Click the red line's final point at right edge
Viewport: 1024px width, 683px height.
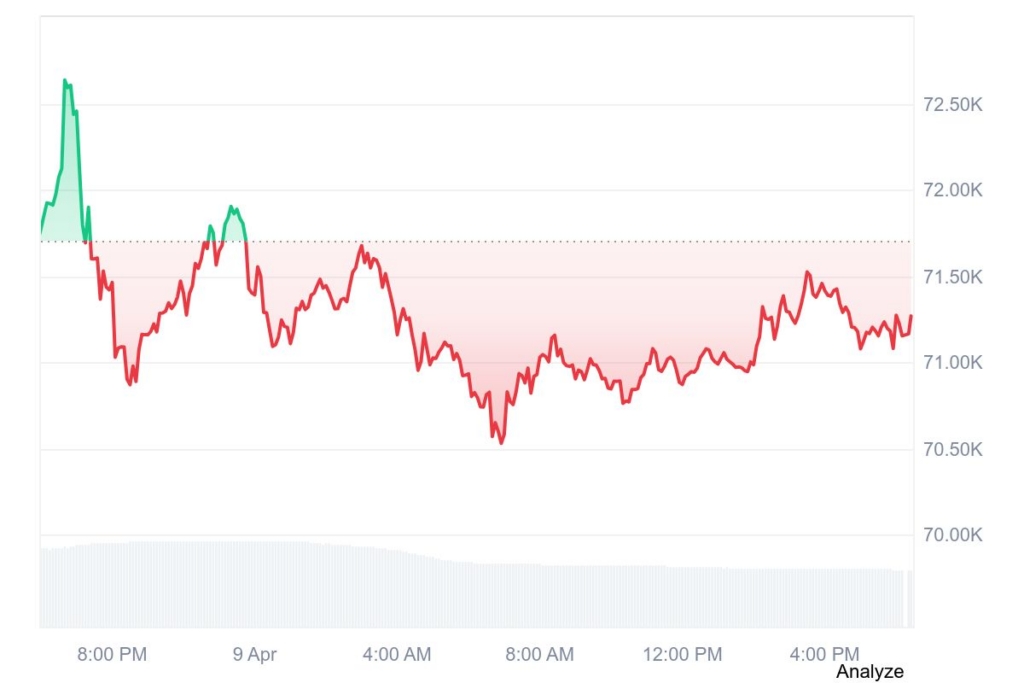(911, 316)
